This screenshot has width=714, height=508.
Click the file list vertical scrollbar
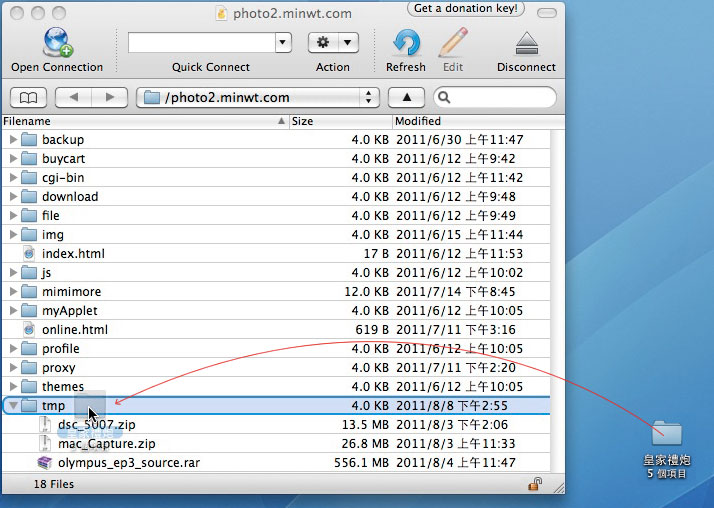pyautogui.click(x=557, y=301)
